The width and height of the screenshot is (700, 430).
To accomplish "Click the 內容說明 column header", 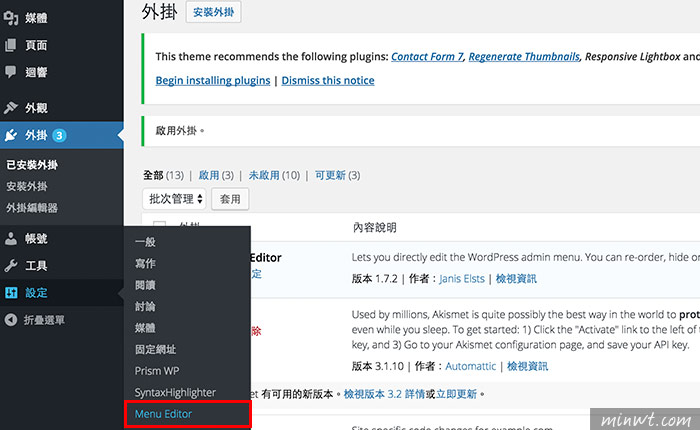I will (x=375, y=228).
